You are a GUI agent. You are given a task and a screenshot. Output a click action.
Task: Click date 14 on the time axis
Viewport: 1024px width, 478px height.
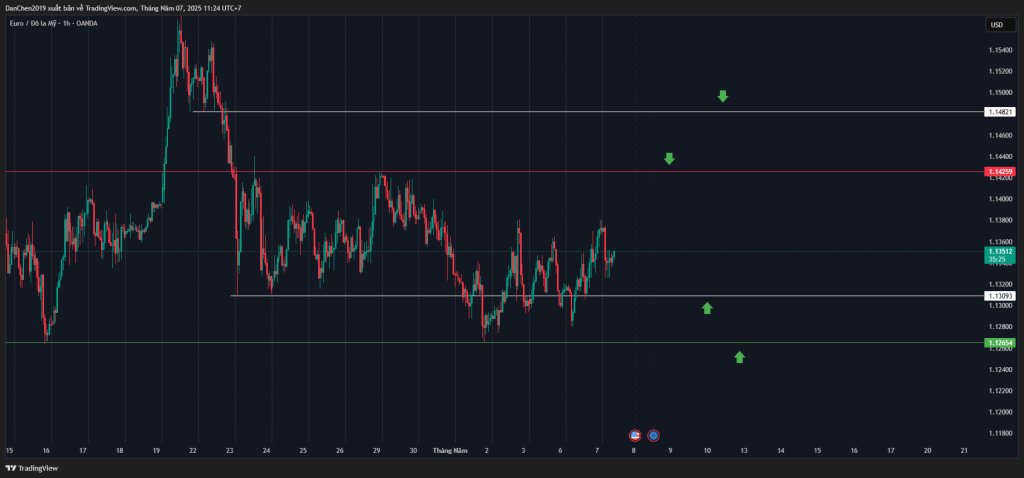(780, 451)
